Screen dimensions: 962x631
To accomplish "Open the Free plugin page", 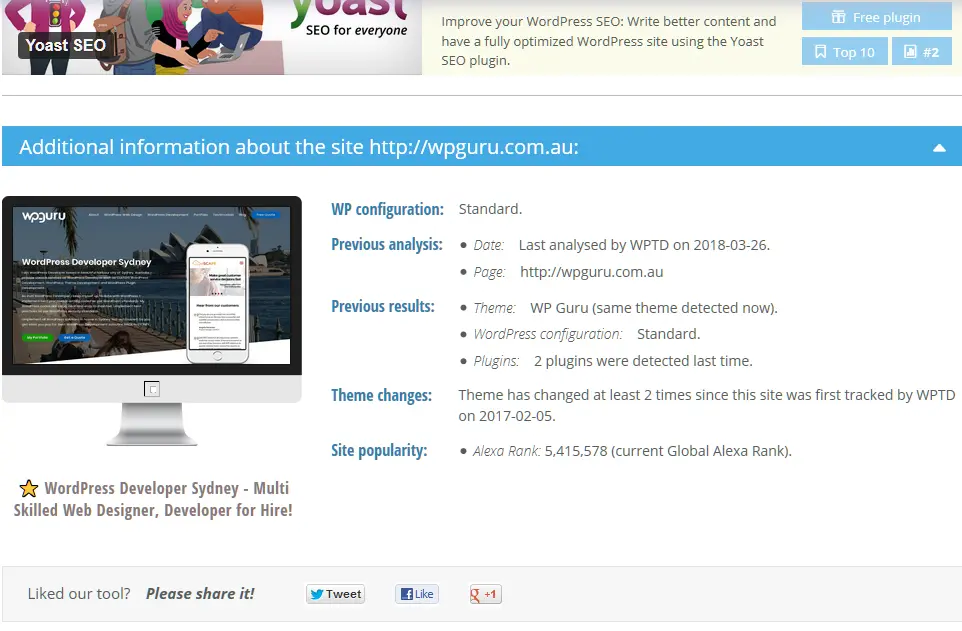I will 876,16.
